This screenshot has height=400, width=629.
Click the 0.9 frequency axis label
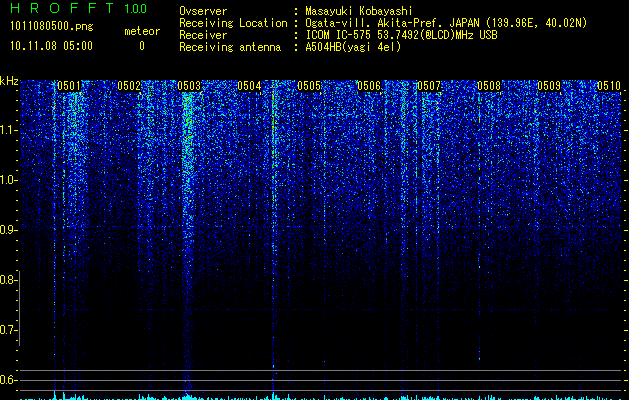[x=7, y=230]
